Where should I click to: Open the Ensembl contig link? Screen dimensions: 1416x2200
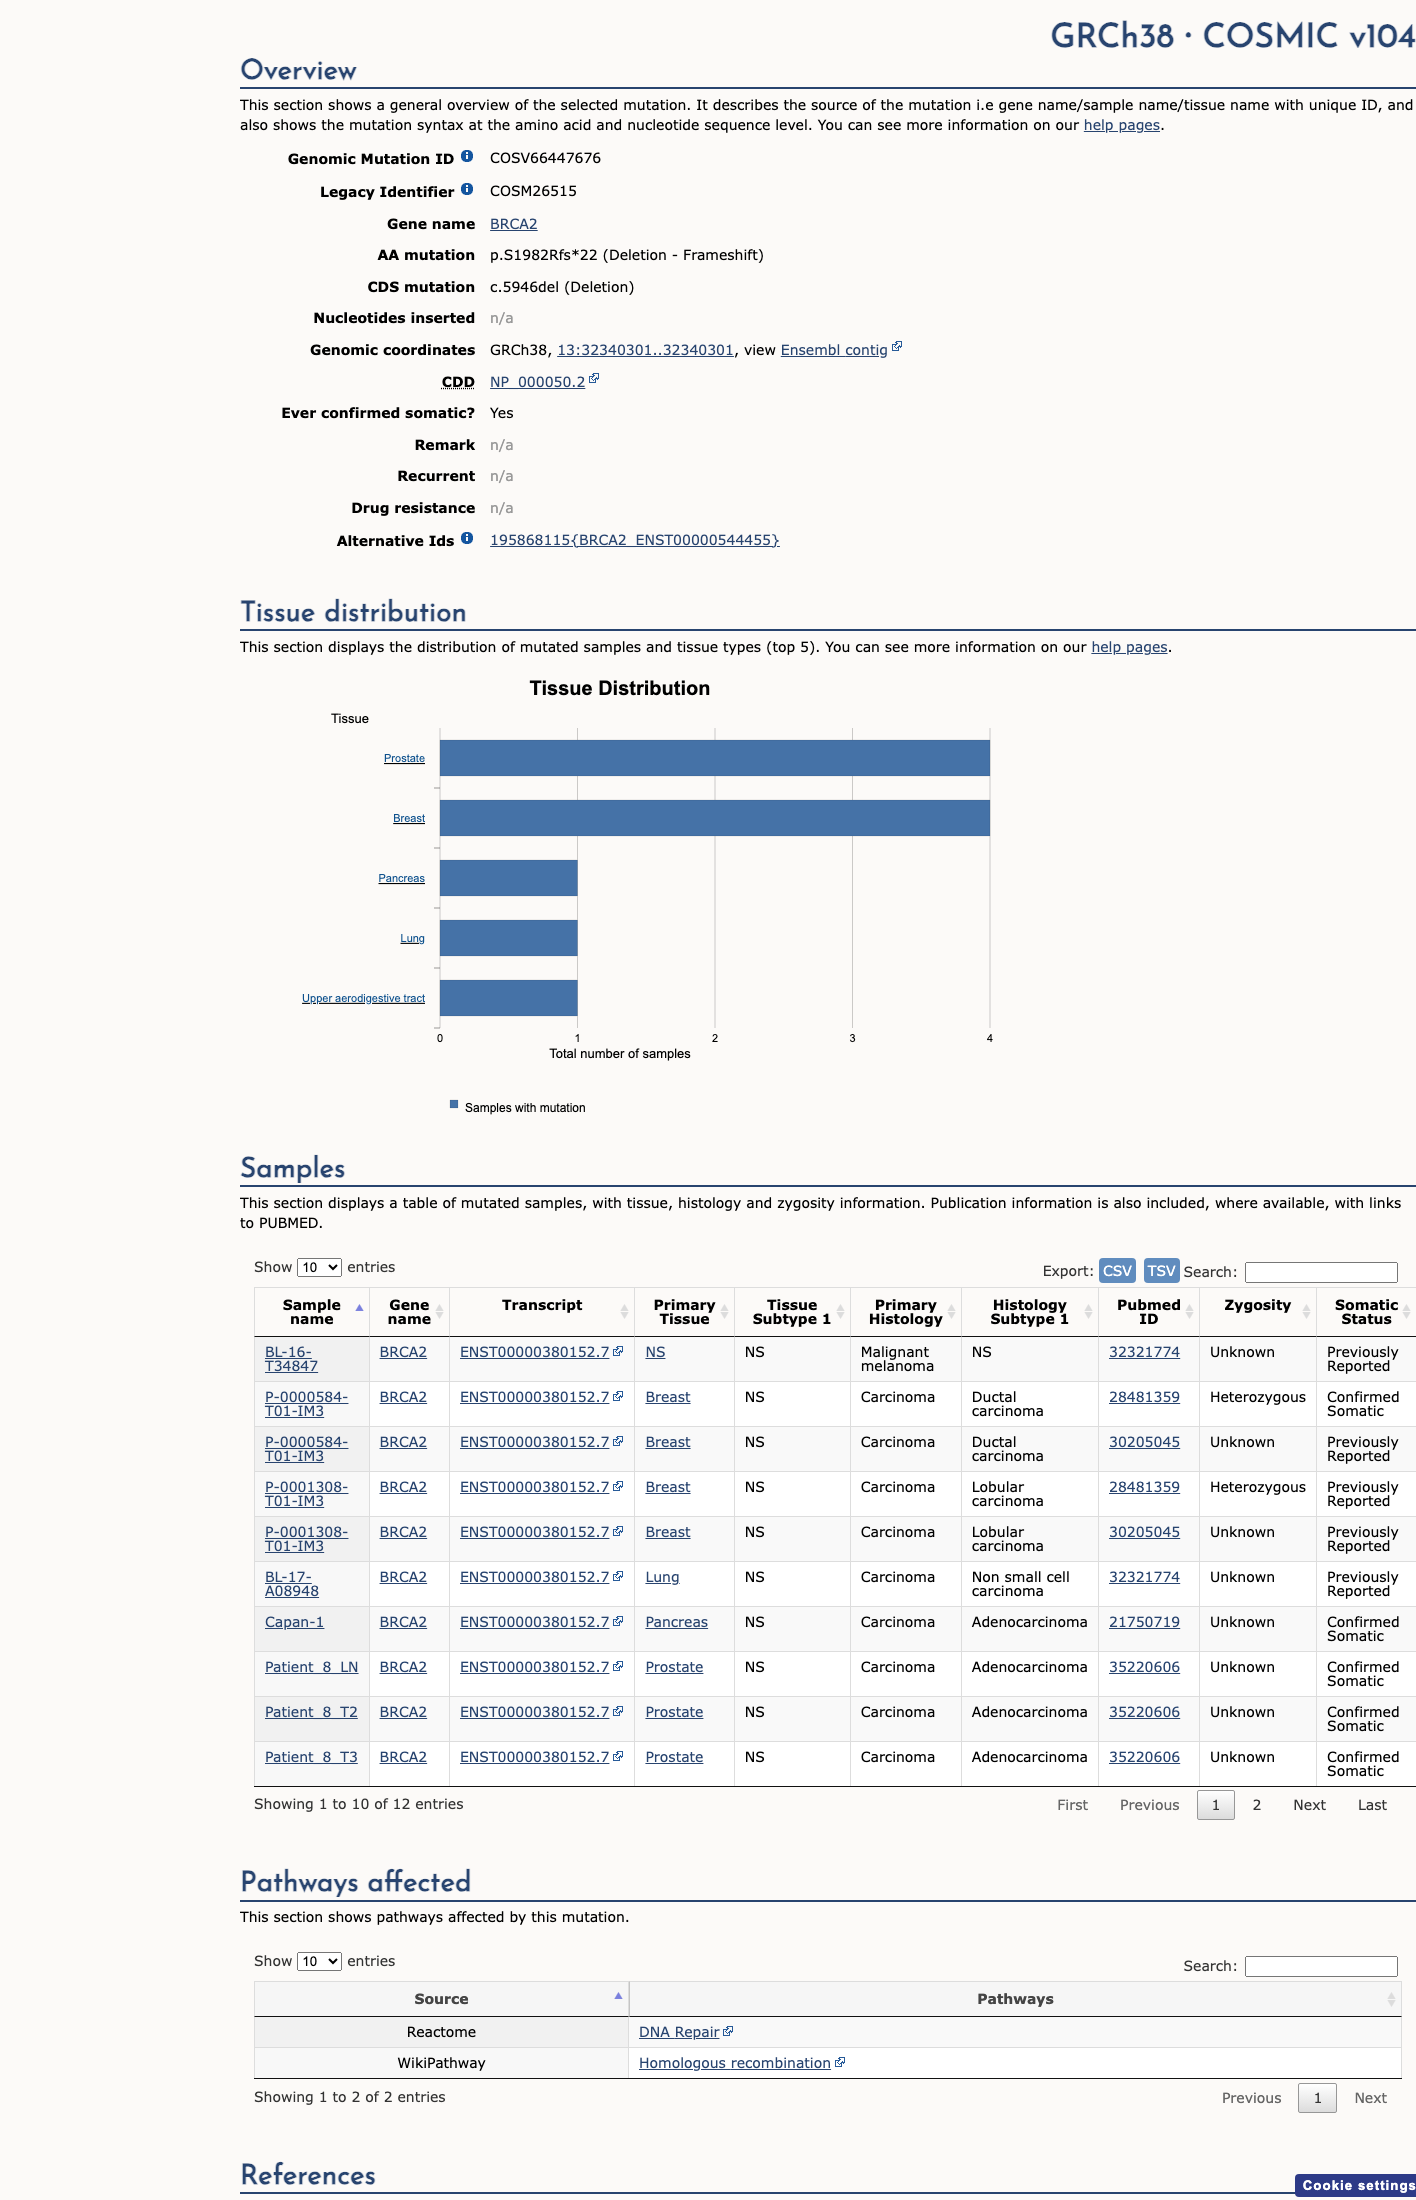(834, 350)
